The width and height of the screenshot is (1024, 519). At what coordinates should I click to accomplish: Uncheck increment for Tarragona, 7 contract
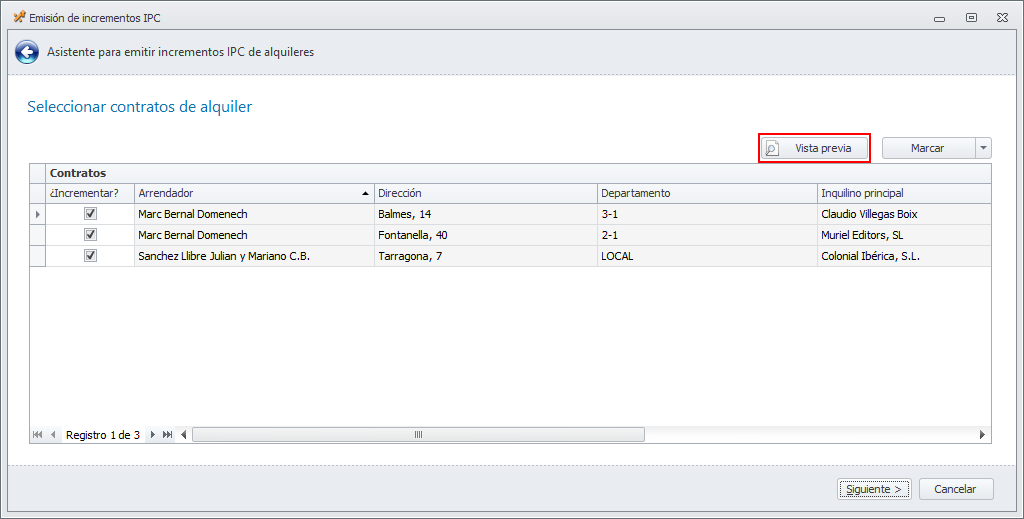[90, 256]
